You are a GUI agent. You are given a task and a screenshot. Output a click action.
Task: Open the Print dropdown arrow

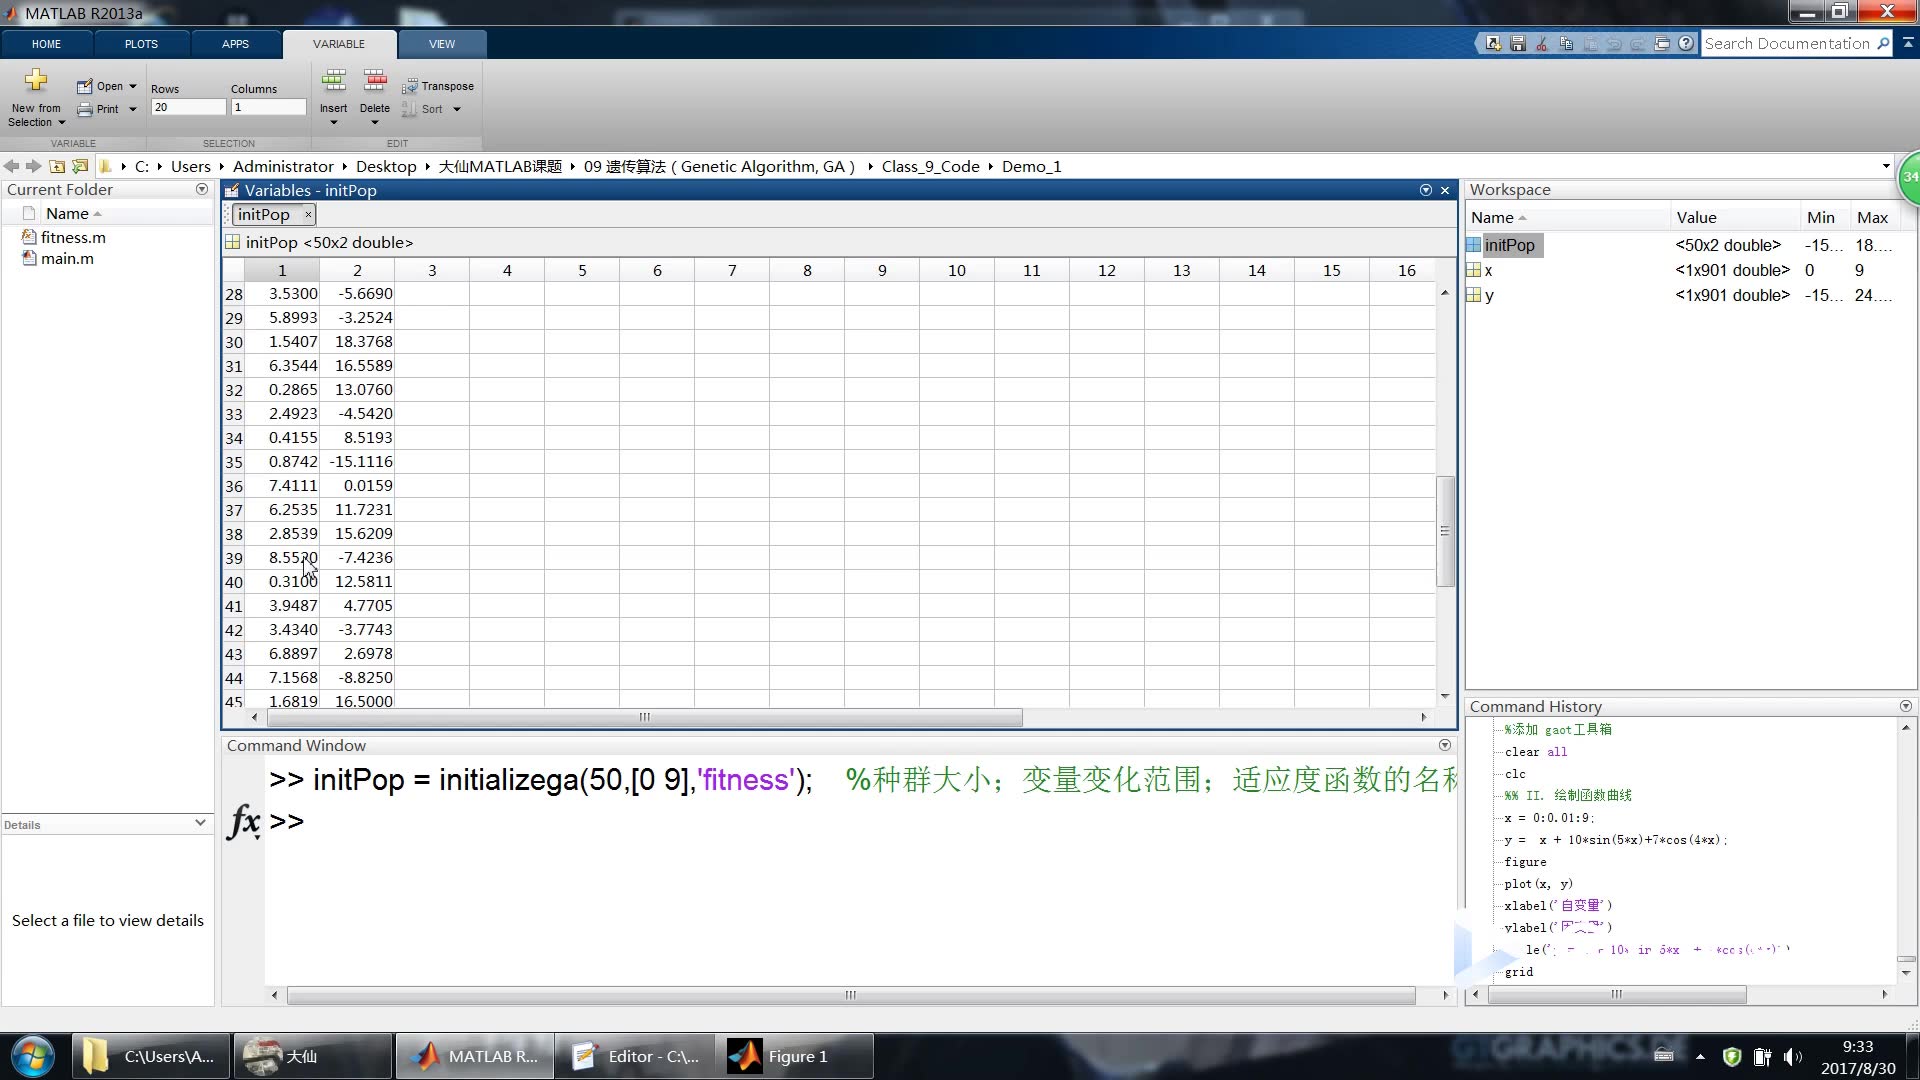click(132, 109)
